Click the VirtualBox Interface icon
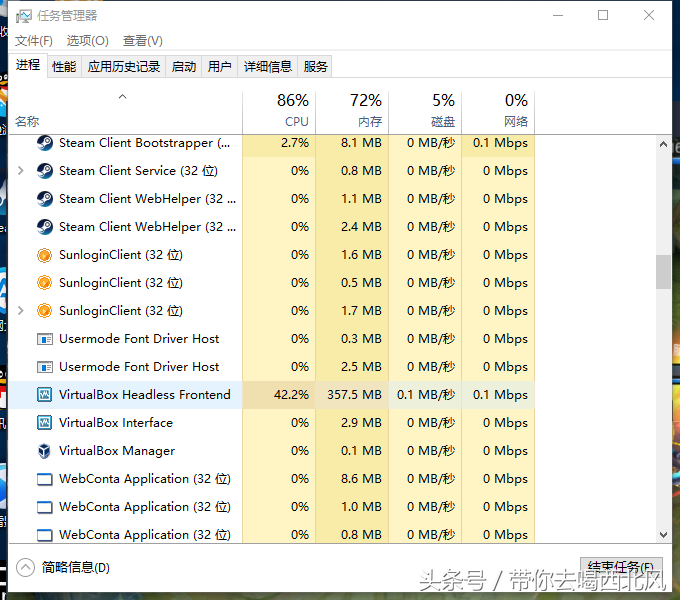The height and width of the screenshot is (600, 680). coord(45,423)
